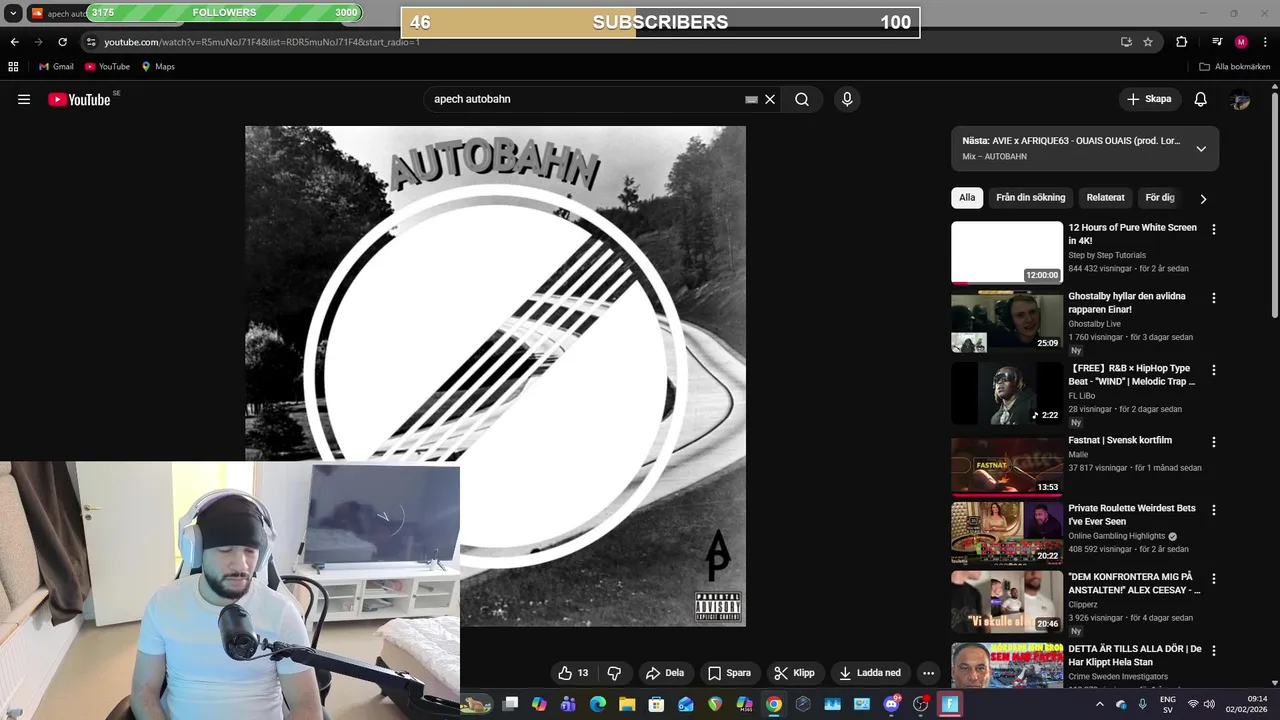Viewport: 1280px width, 720px height.
Task: Open Ghostalby hyllar den avlidna rapparen video
Action: pos(1007,322)
